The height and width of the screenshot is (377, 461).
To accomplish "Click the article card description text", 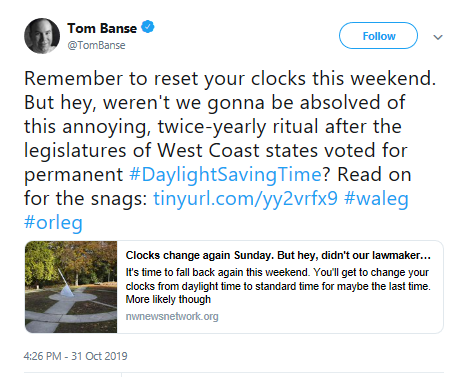I will click(278, 286).
